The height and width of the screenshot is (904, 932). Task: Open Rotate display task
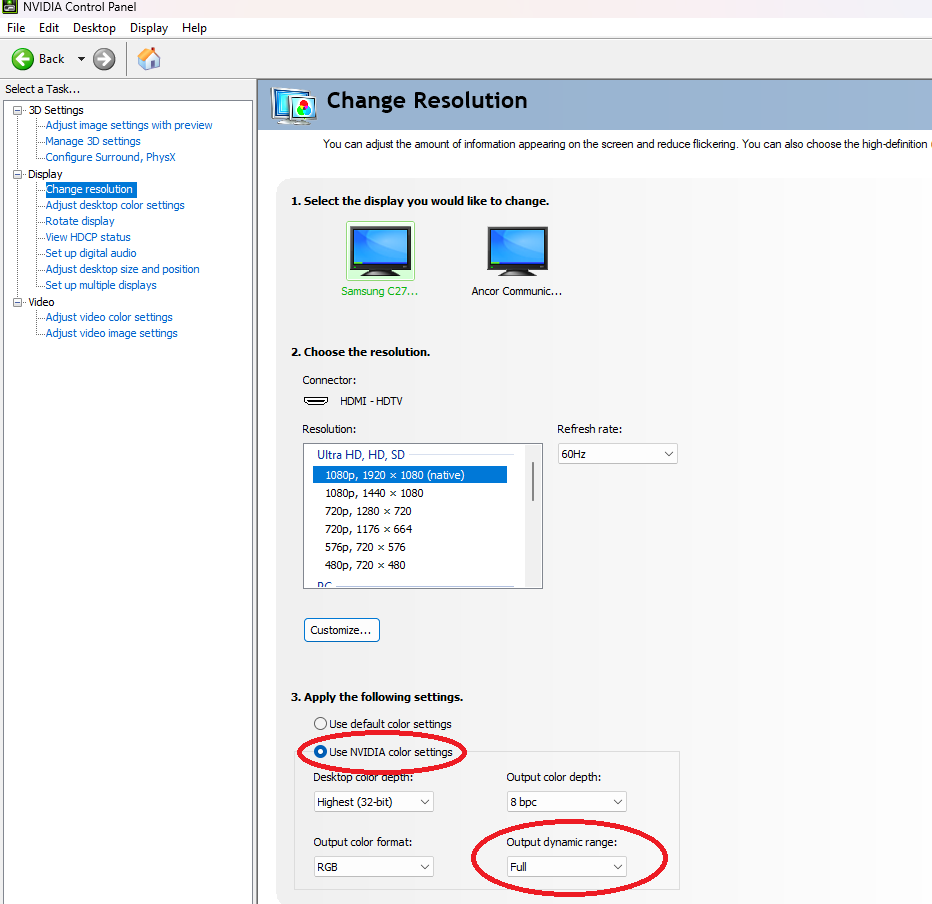click(x=80, y=221)
